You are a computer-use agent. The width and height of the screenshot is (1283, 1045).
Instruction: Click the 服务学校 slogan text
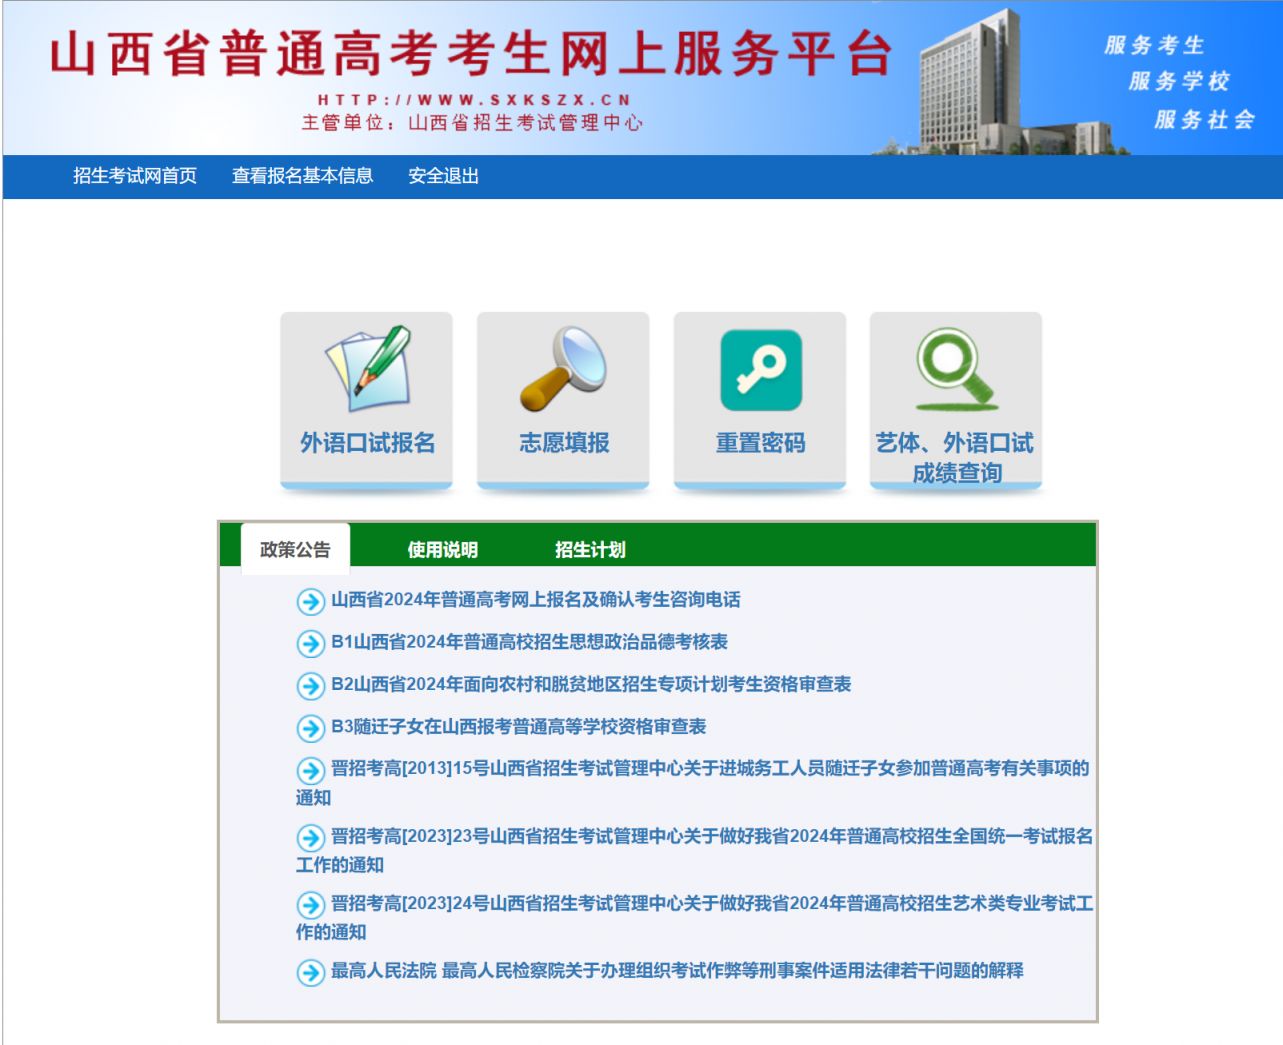[1179, 81]
